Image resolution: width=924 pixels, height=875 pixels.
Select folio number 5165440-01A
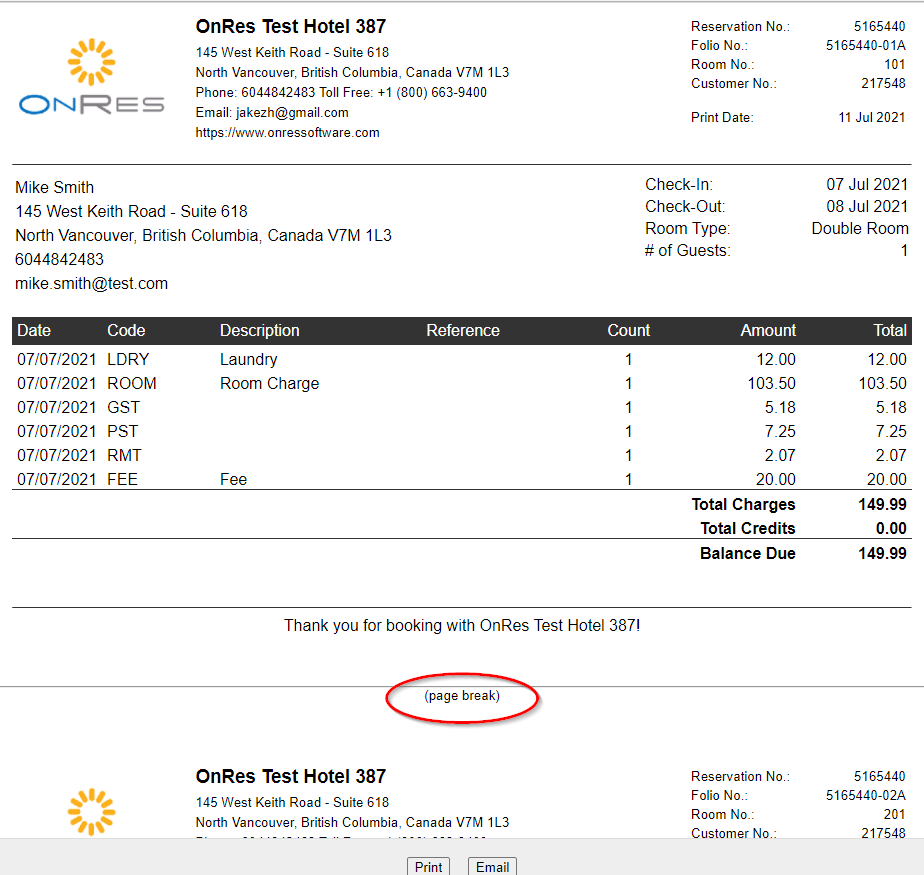pos(866,45)
